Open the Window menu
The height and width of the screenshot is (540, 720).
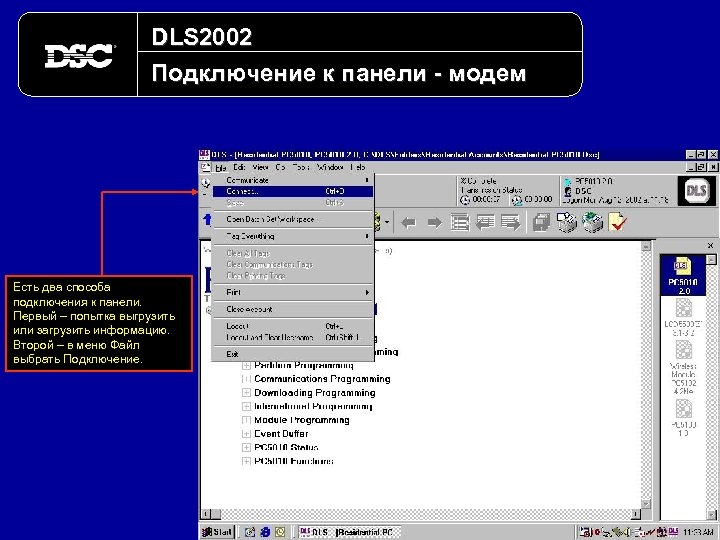pyautogui.click(x=330, y=168)
